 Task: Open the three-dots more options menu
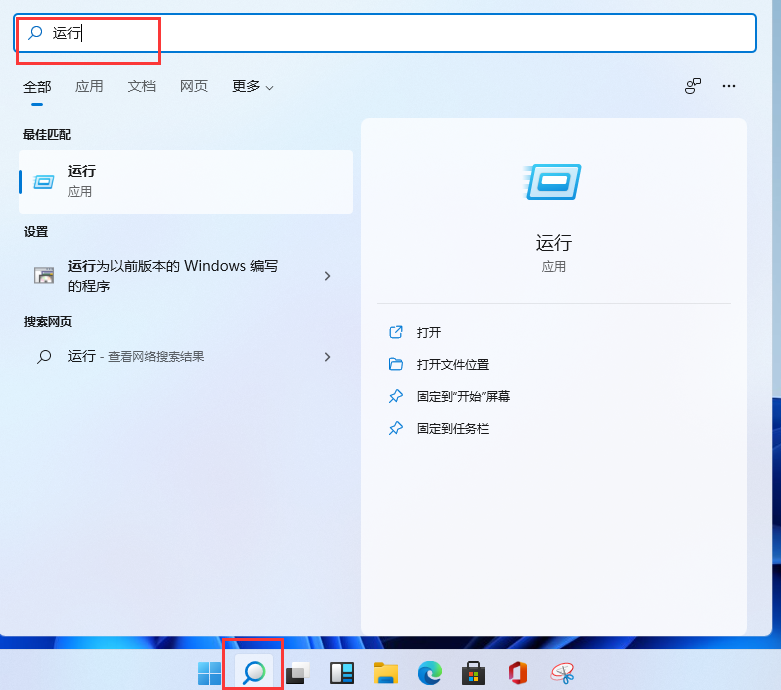(x=729, y=86)
